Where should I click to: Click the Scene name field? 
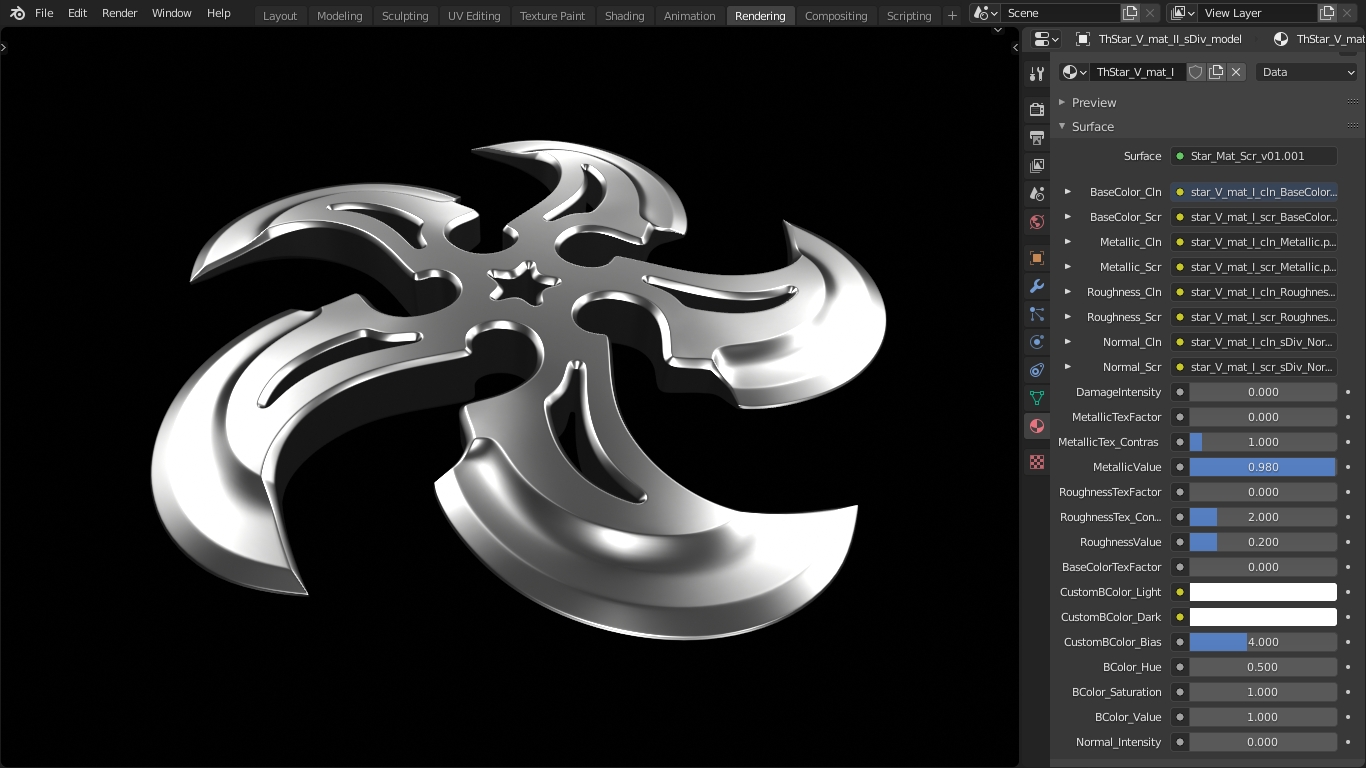click(x=1058, y=13)
